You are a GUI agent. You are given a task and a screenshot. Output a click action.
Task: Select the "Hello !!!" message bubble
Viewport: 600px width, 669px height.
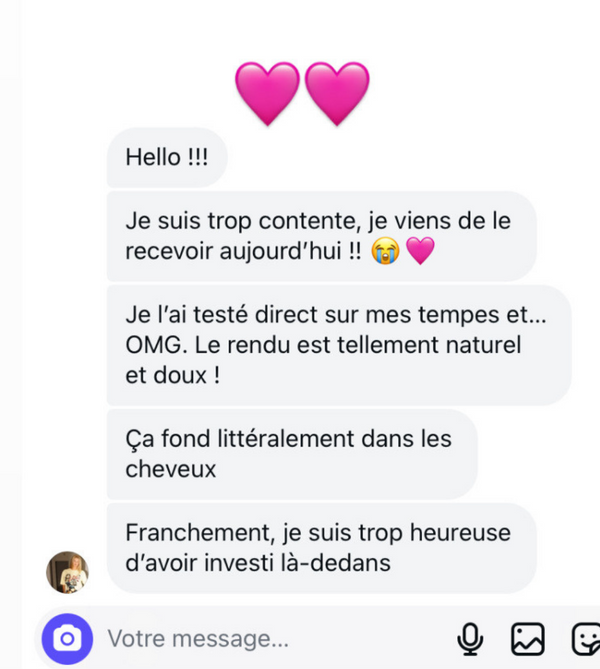(167, 158)
